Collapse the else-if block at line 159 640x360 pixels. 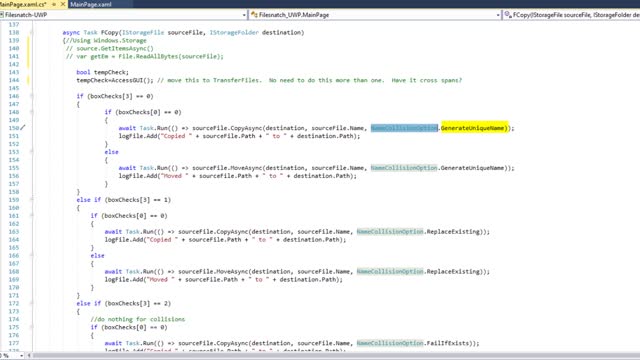coord(31,200)
